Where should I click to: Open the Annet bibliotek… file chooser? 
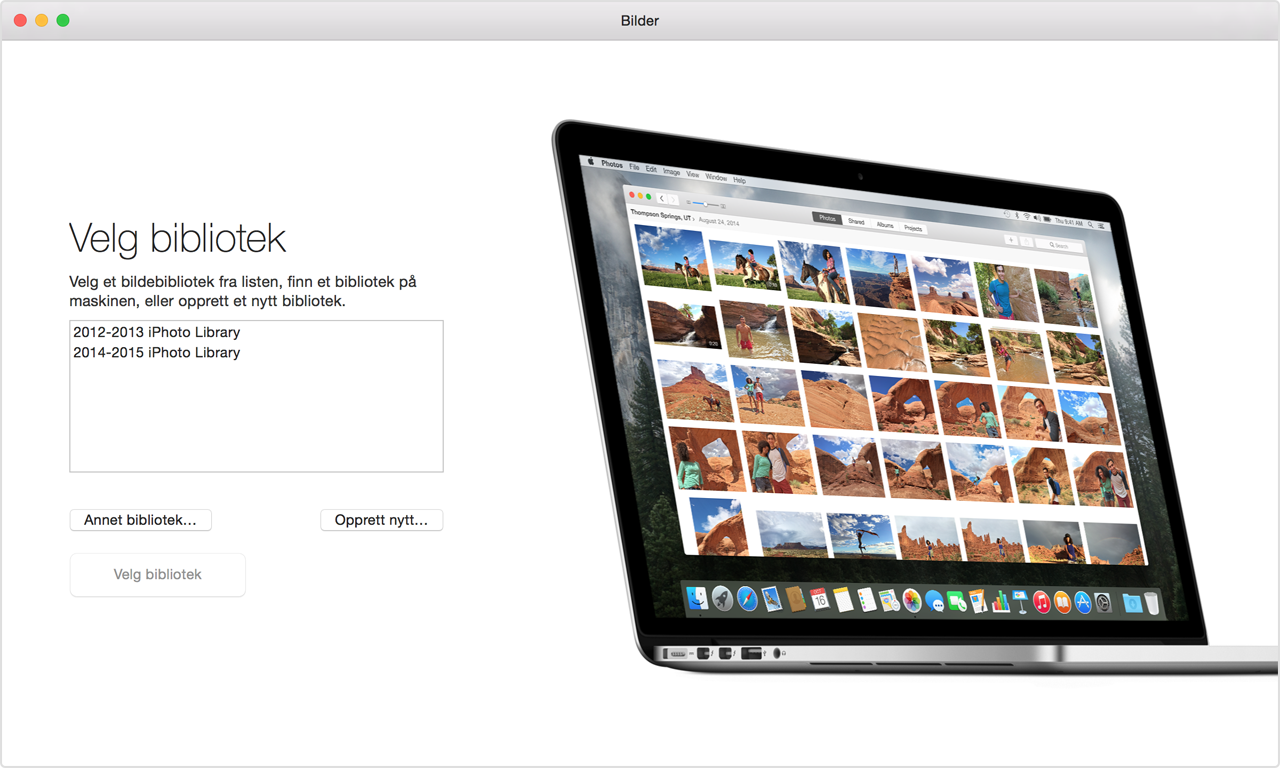click(141, 520)
